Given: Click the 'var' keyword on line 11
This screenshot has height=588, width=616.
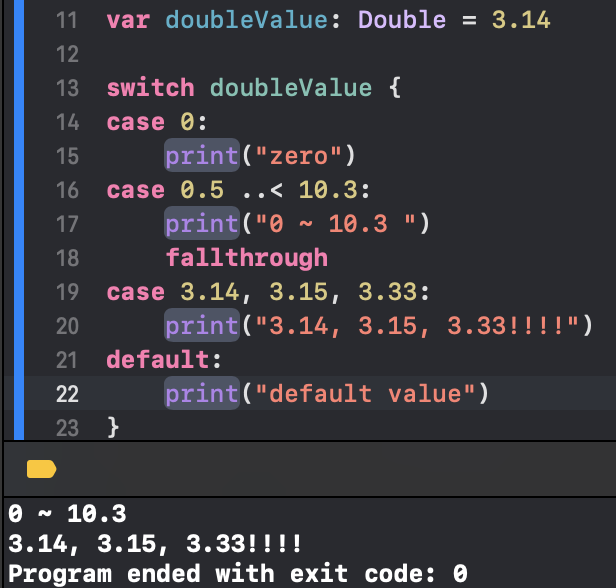Looking at the screenshot, I should pos(128,20).
